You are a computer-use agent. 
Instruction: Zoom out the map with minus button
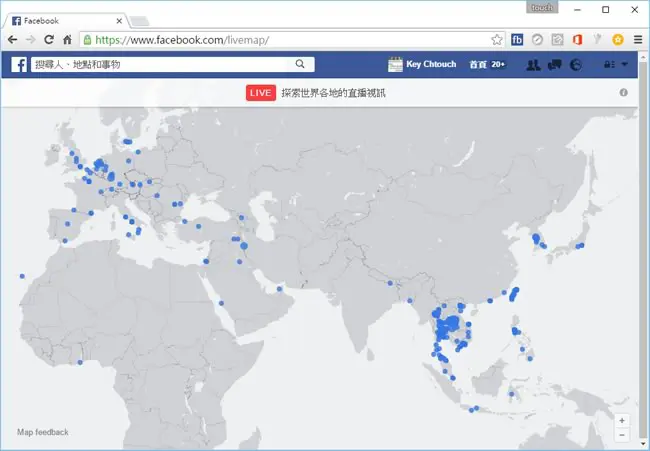tap(622, 435)
